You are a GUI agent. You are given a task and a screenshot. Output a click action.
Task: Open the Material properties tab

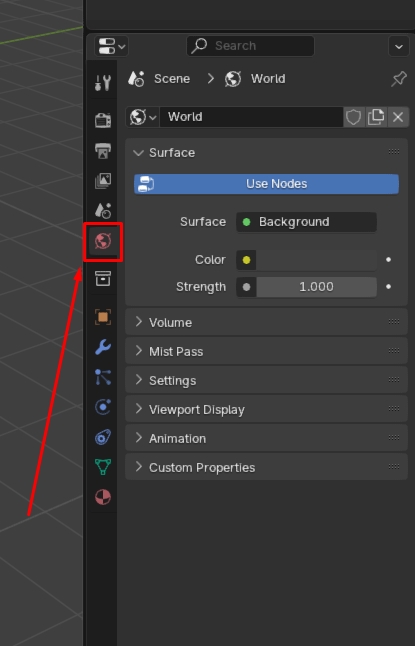tap(103, 497)
